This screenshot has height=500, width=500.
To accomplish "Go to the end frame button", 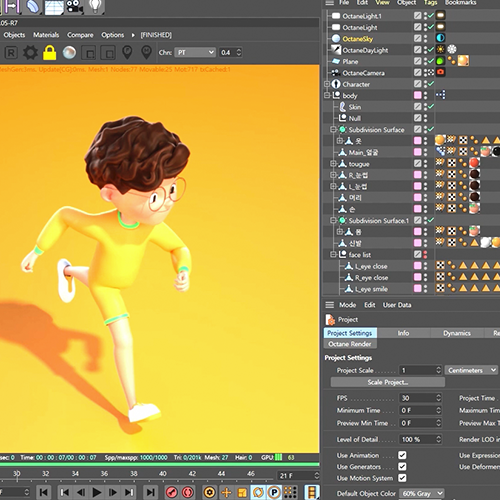I will click(150, 492).
